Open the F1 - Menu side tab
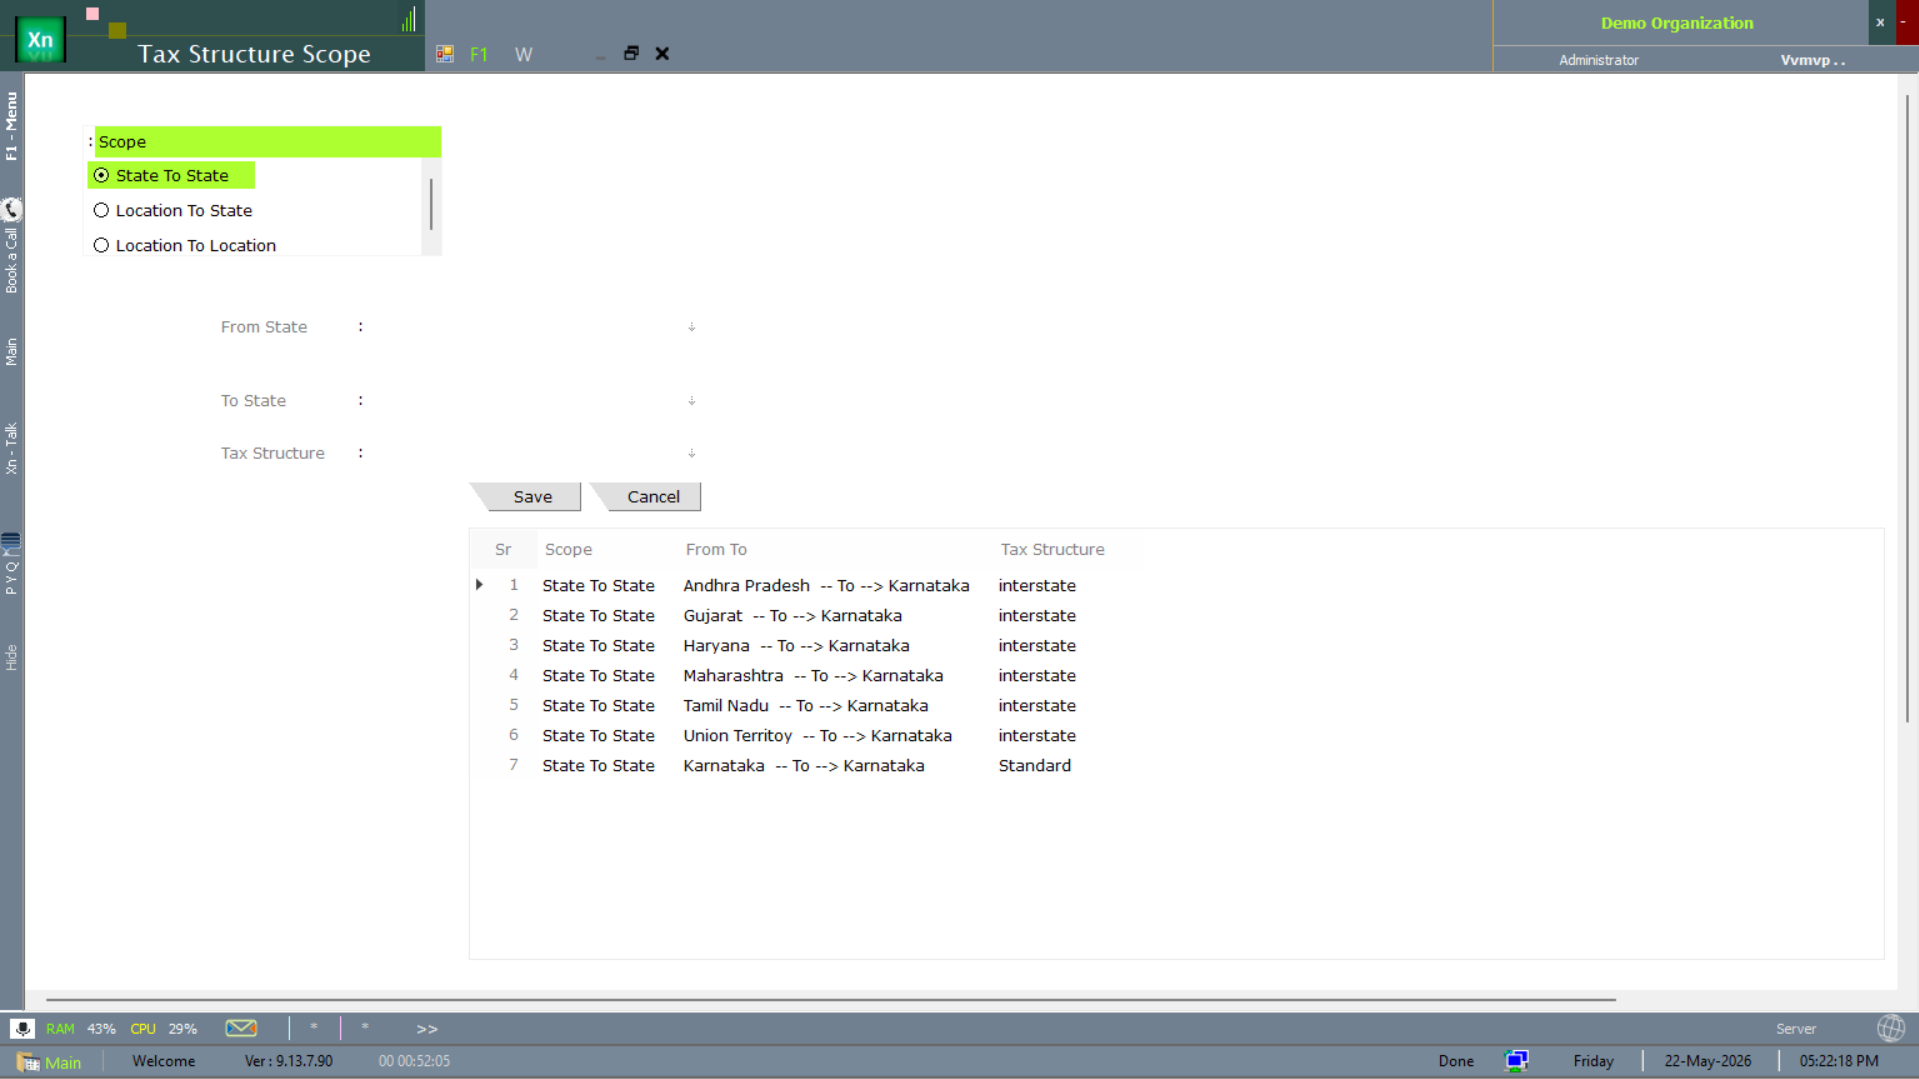This screenshot has height=1079, width=1919. (11, 126)
